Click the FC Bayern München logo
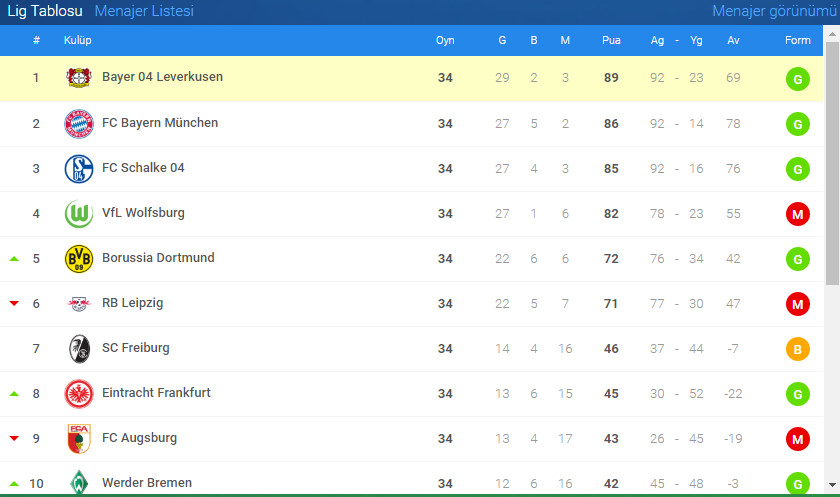 tap(78, 124)
